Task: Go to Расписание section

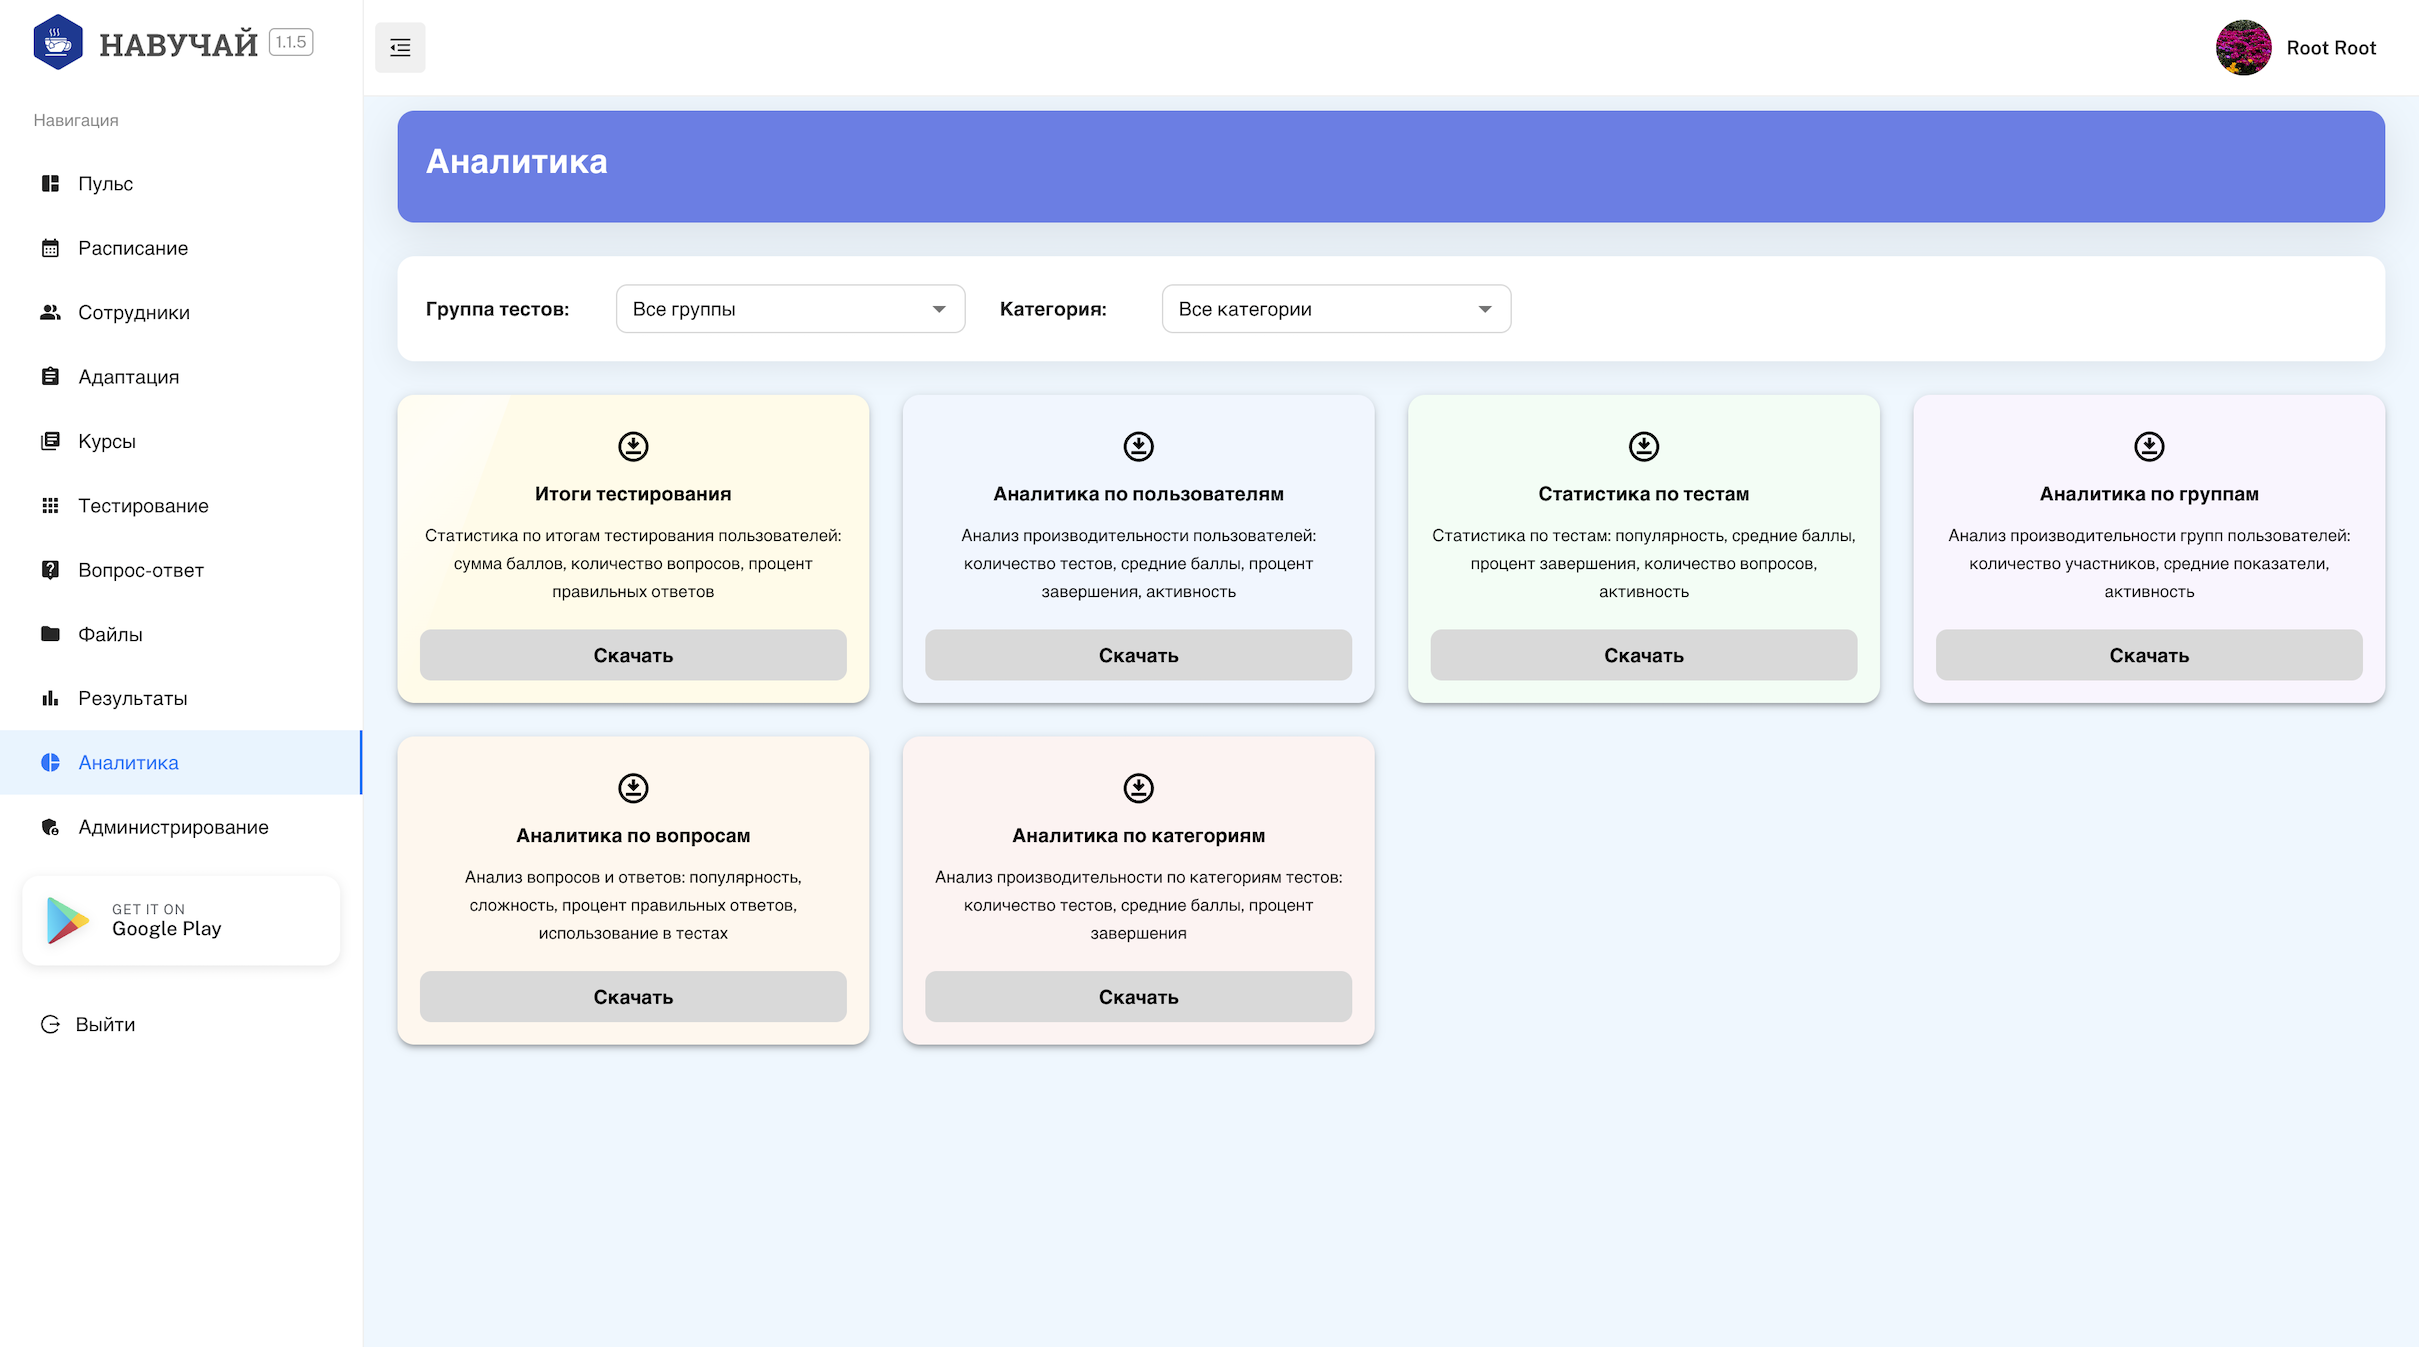Action: (181, 248)
